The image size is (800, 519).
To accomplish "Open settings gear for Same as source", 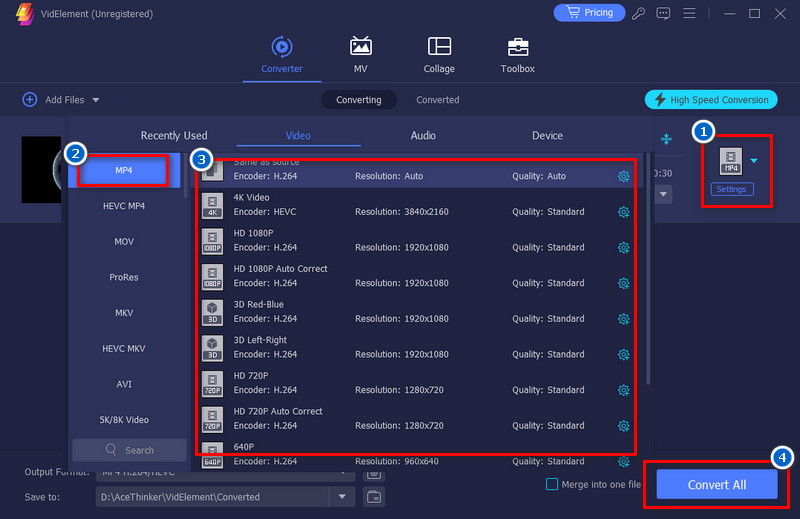I will 623,177.
